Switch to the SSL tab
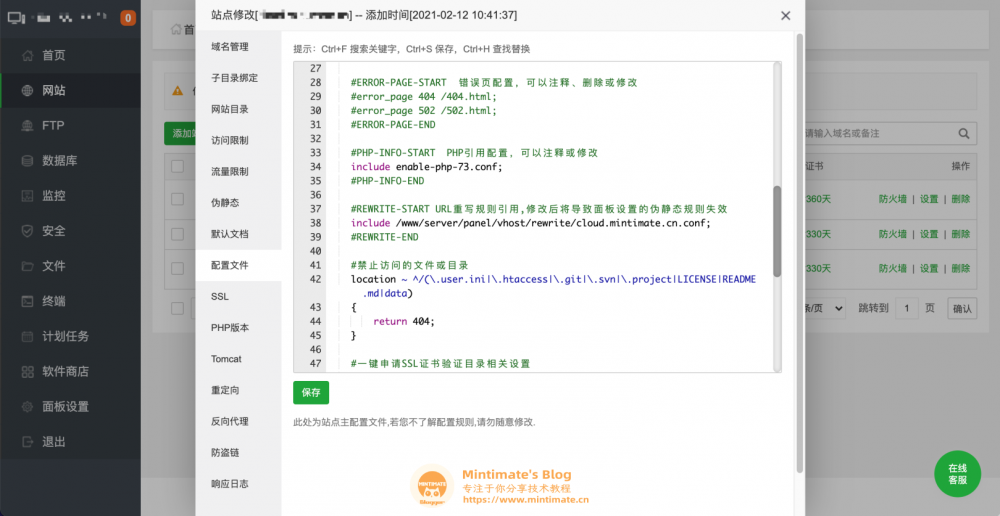 click(x=220, y=297)
